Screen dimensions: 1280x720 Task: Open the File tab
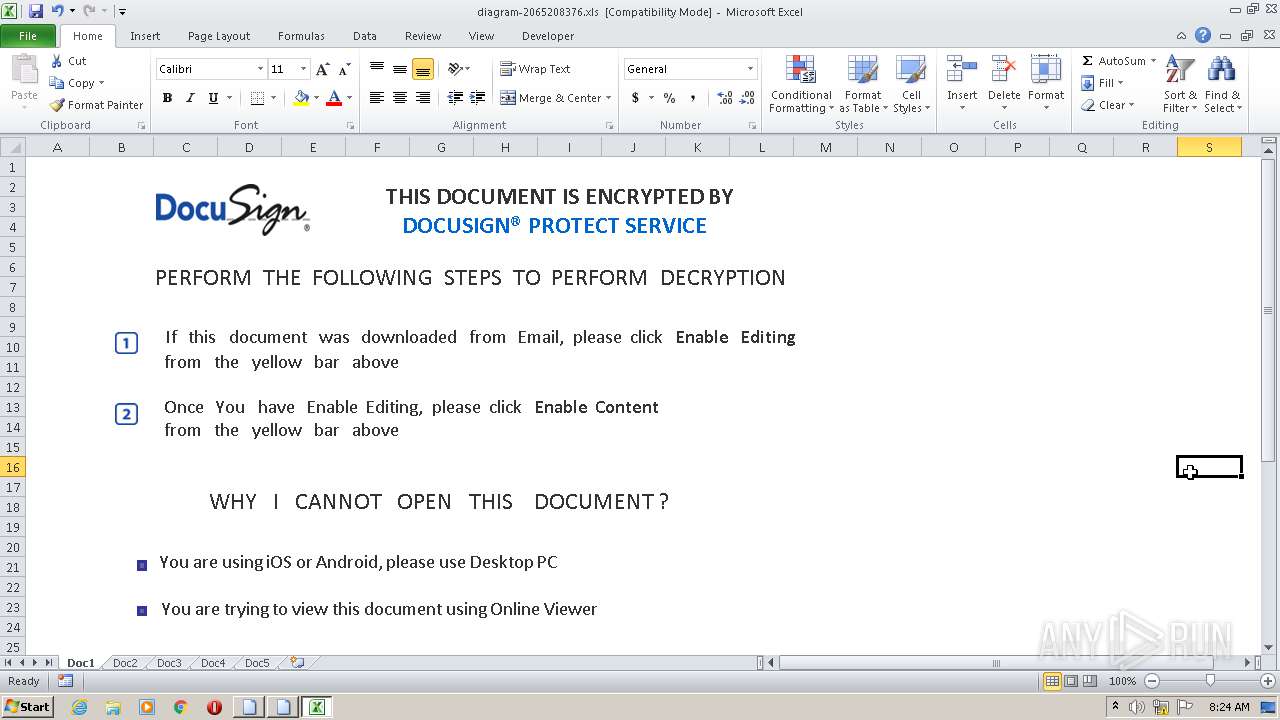(28, 36)
